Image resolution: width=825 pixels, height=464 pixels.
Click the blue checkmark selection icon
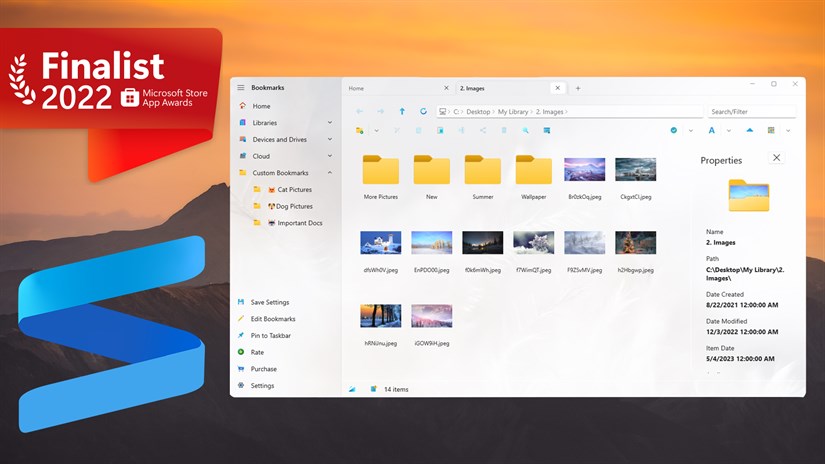[674, 130]
